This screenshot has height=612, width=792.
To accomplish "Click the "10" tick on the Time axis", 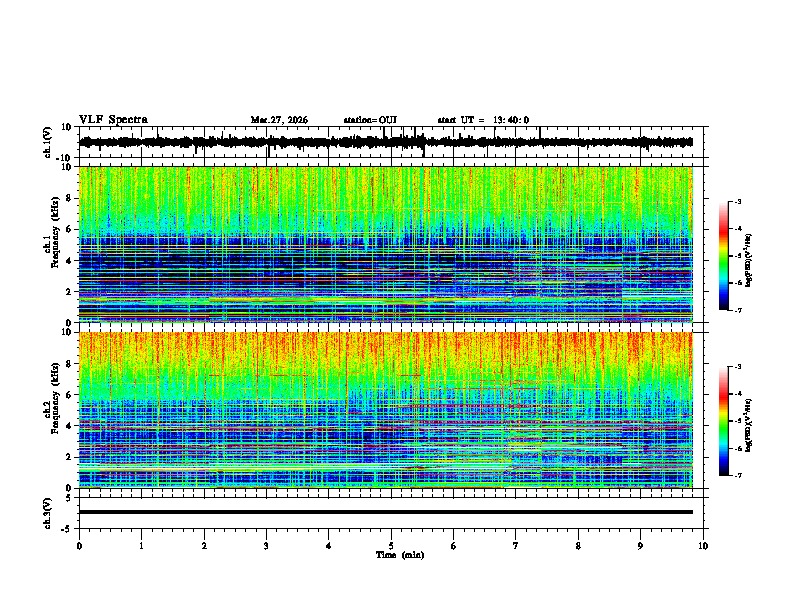I will 703,546.
